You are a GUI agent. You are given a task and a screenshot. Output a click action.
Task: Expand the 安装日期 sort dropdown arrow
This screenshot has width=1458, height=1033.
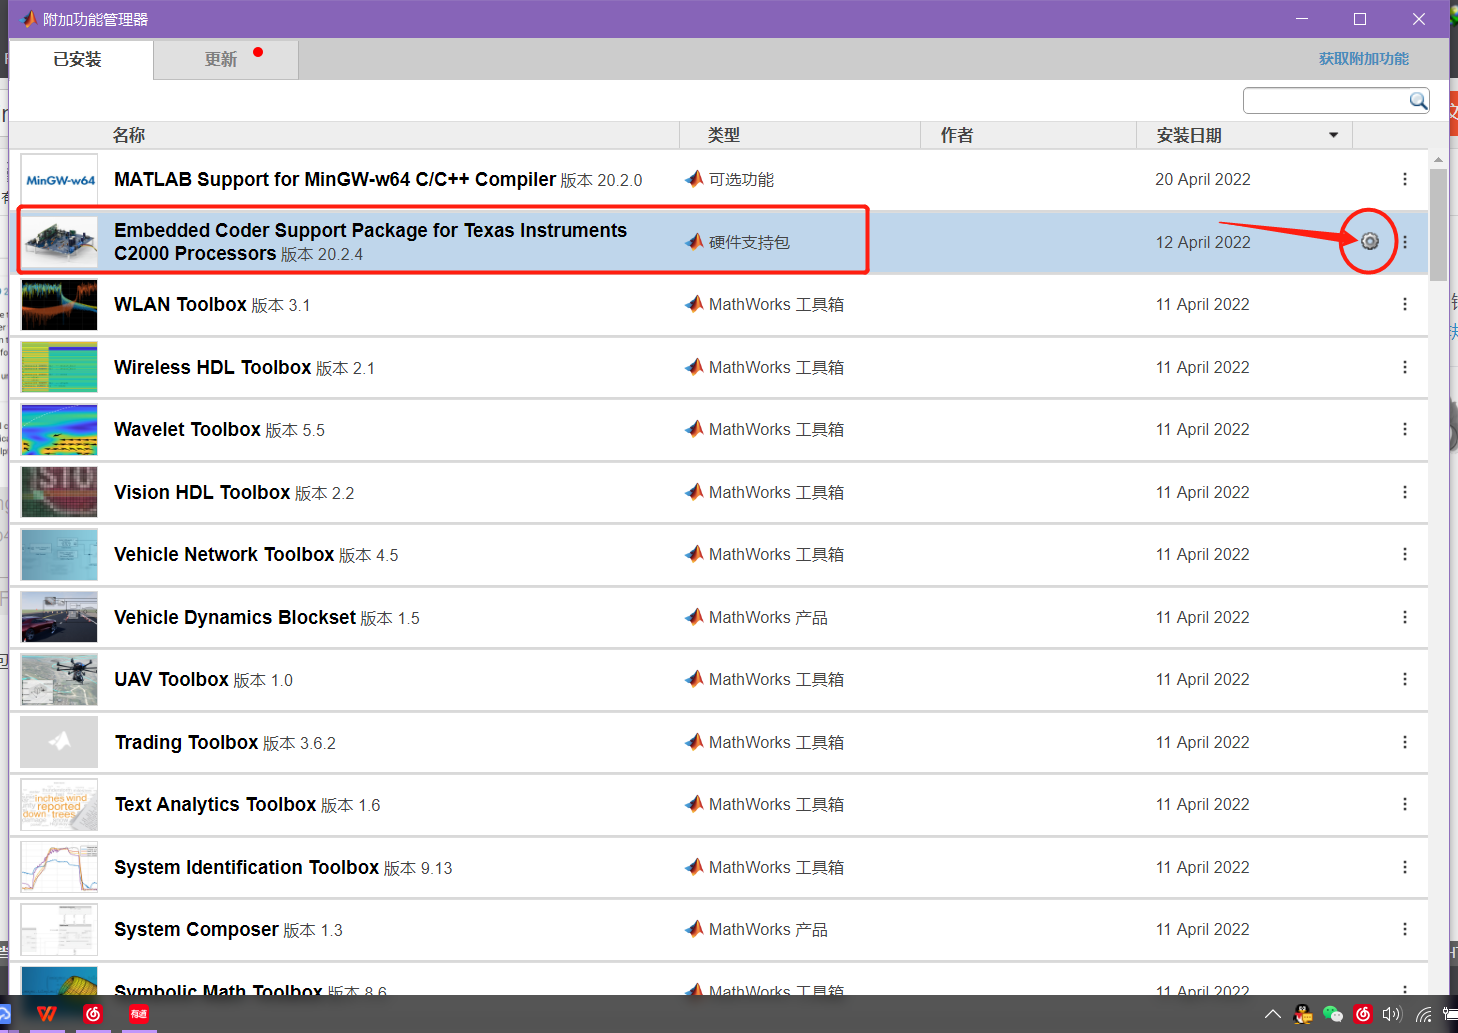[x=1333, y=134]
